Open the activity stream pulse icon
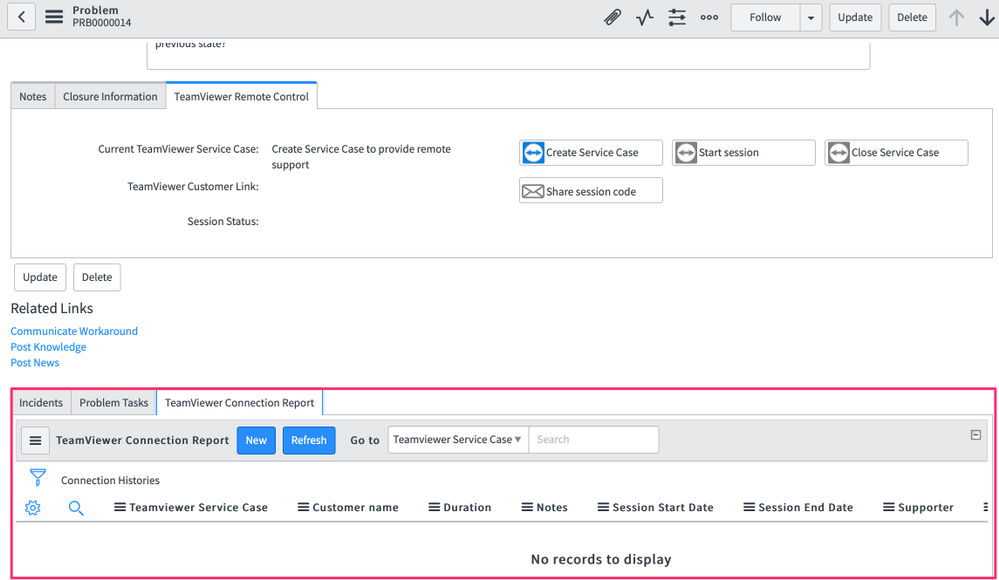Image resolution: width=999 pixels, height=580 pixels. tap(645, 17)
